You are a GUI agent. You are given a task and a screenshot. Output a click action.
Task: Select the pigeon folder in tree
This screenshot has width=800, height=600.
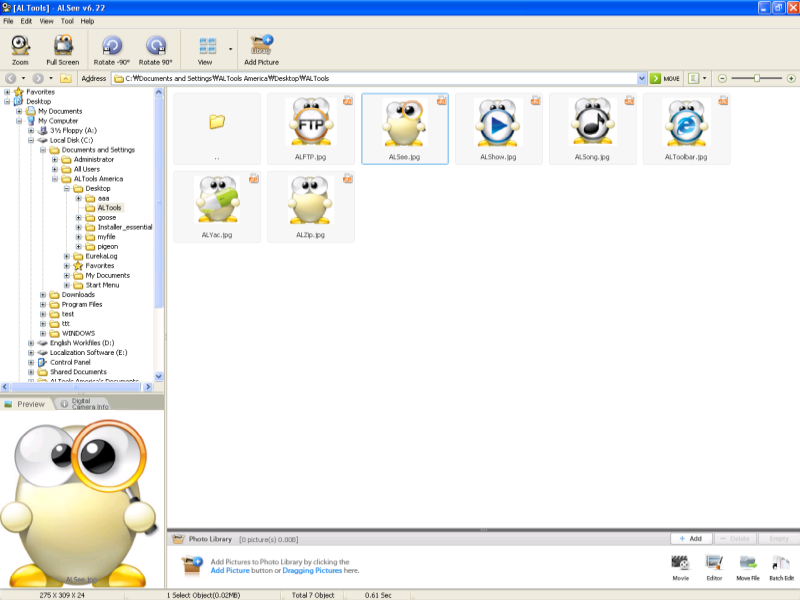[107, 246]
